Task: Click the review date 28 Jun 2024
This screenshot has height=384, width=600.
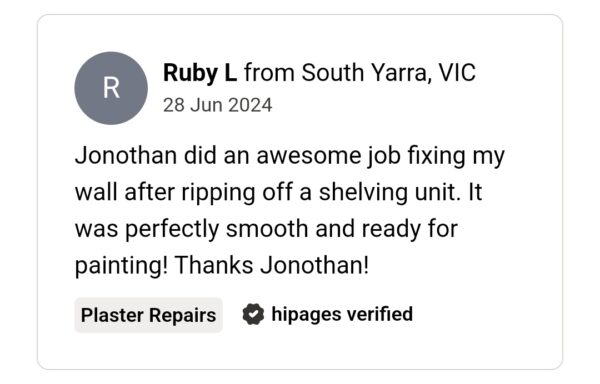Action: 217,105
